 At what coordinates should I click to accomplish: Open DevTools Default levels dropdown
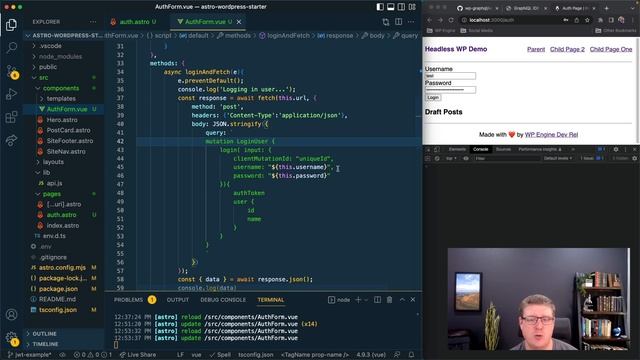(x=558, y=158)
